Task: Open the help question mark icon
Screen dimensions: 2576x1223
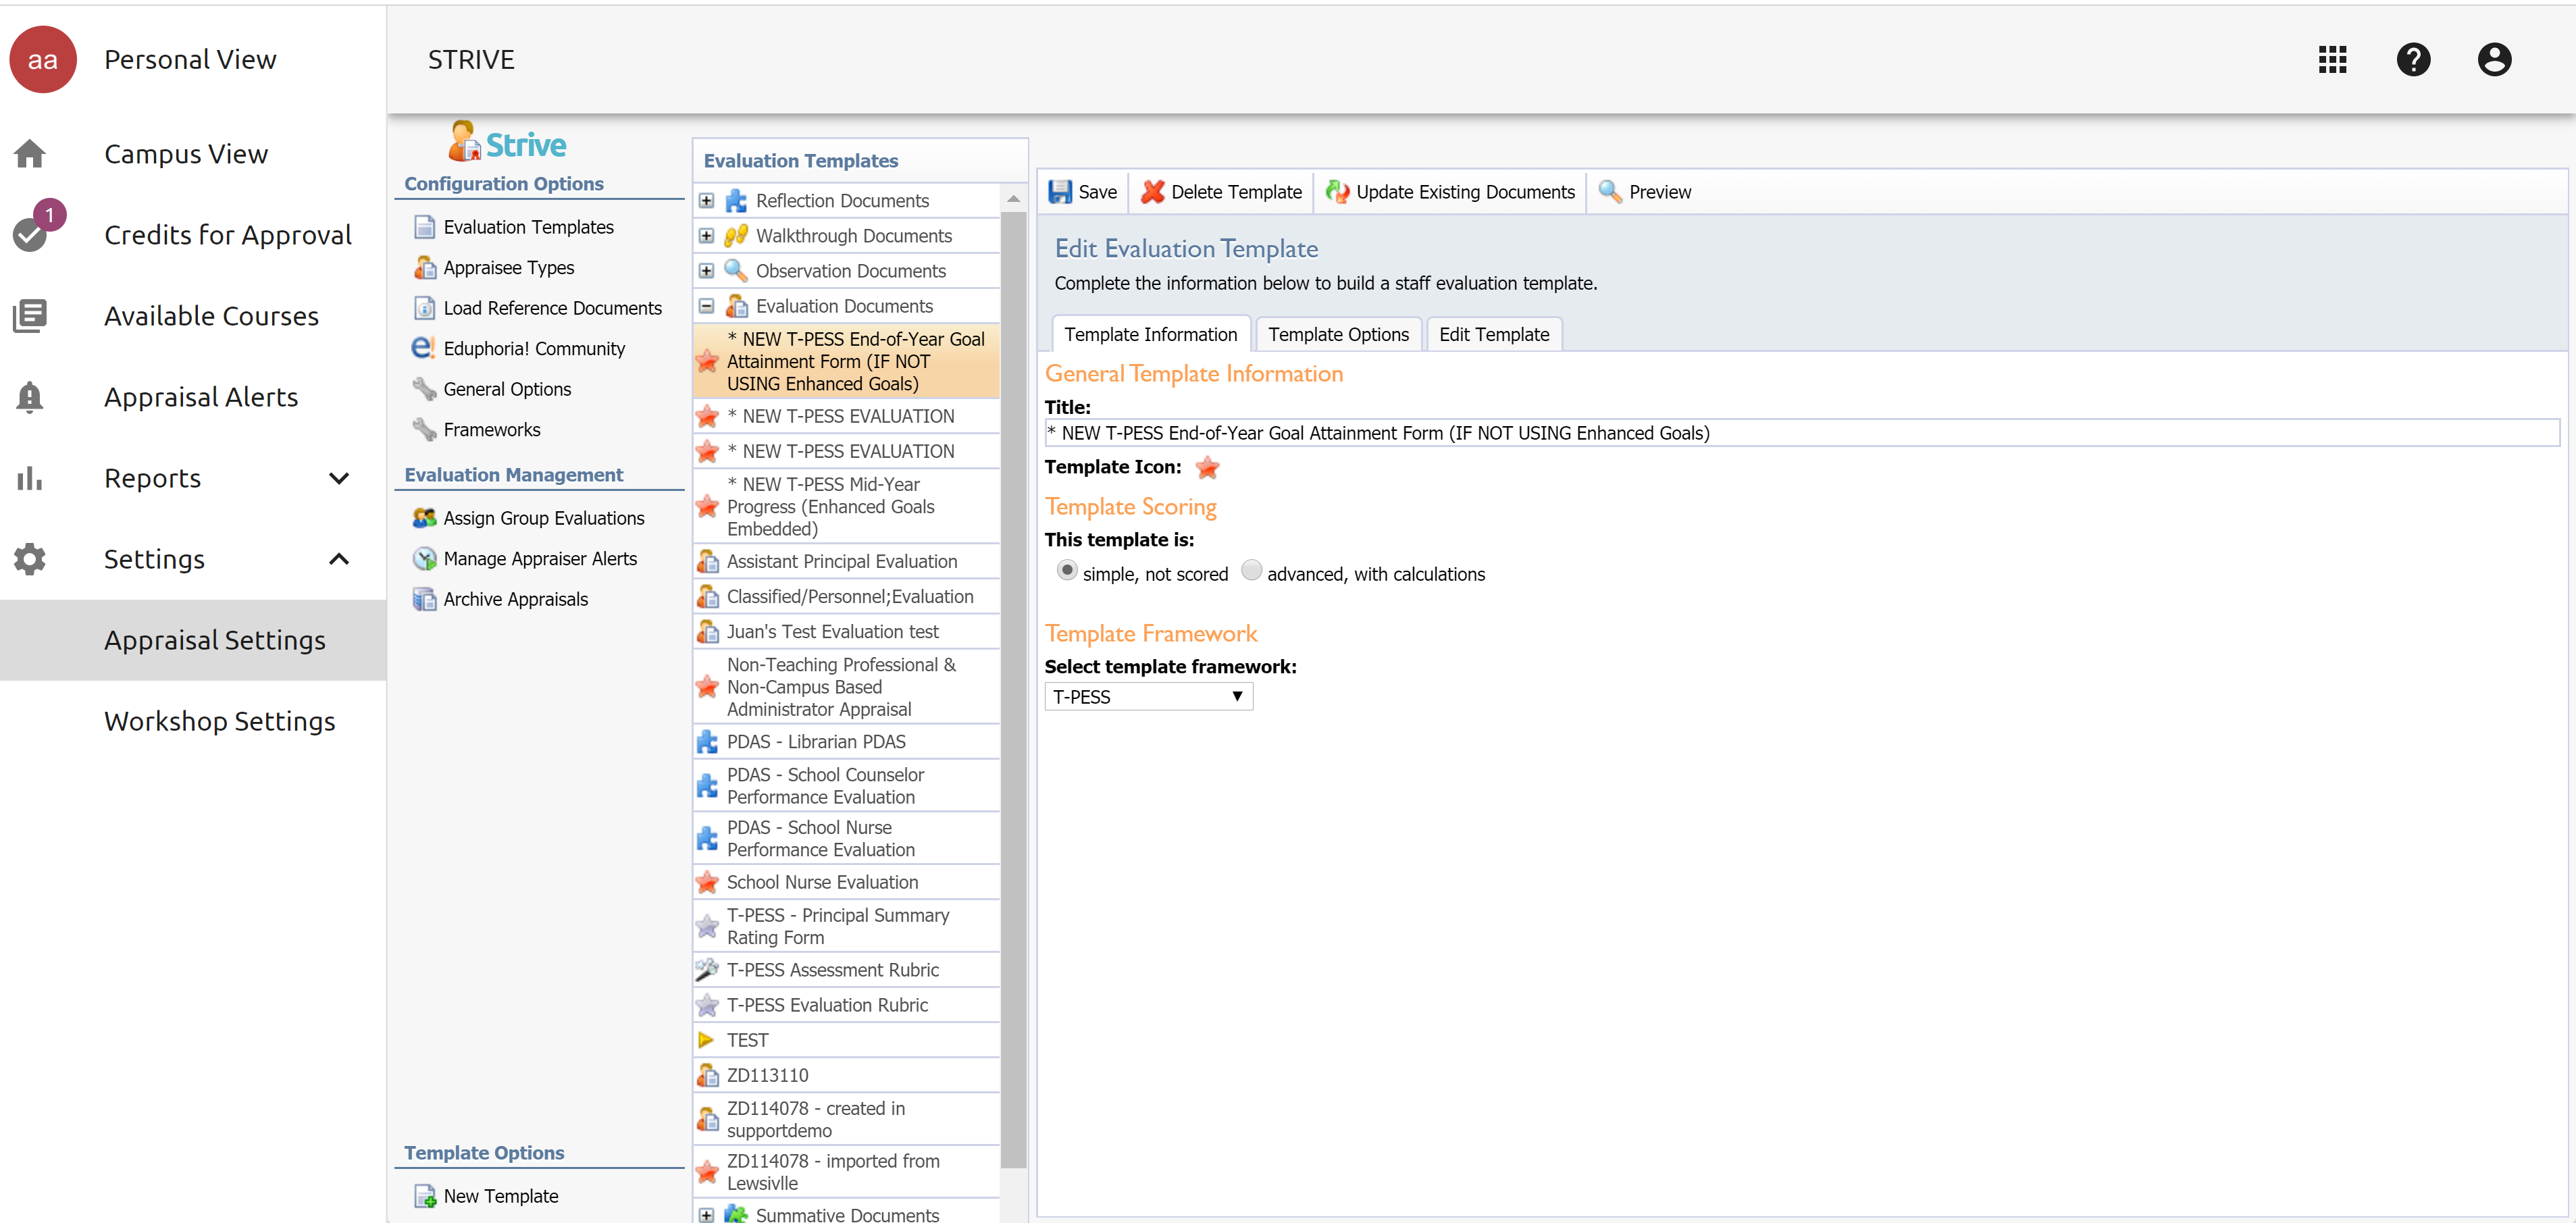Action: (2413, 60)
